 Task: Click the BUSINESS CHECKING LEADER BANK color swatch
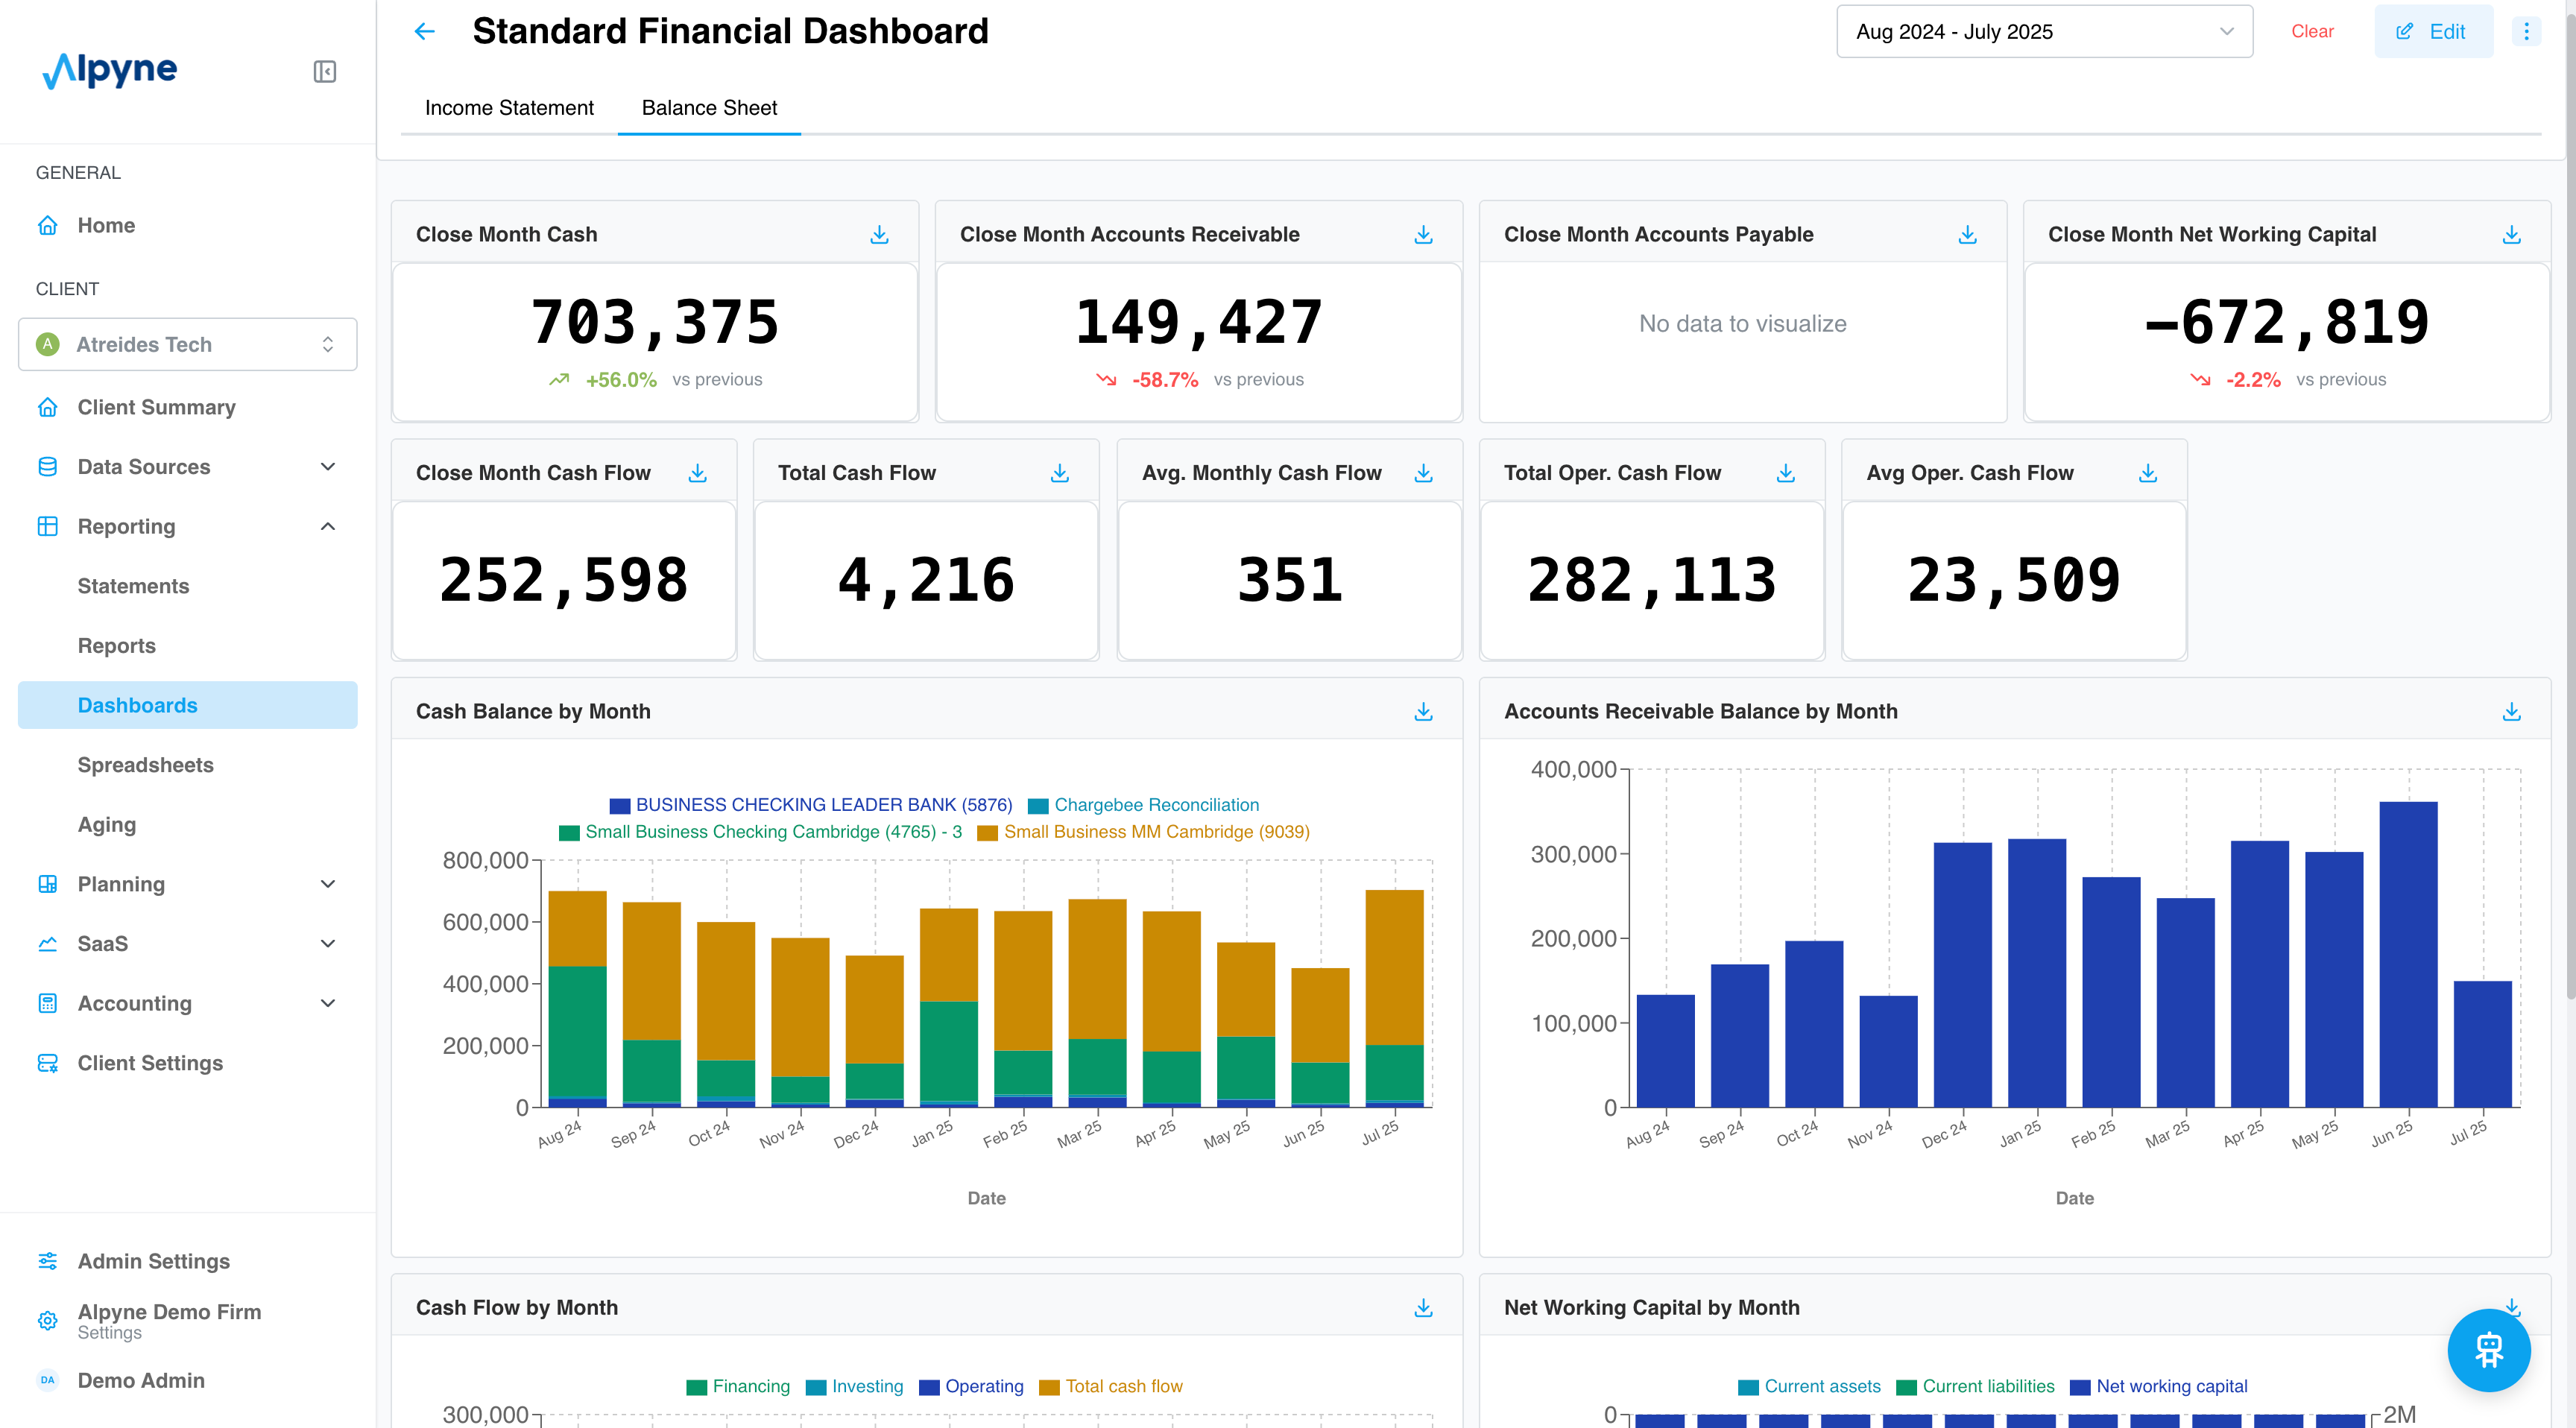pos(620,806)
